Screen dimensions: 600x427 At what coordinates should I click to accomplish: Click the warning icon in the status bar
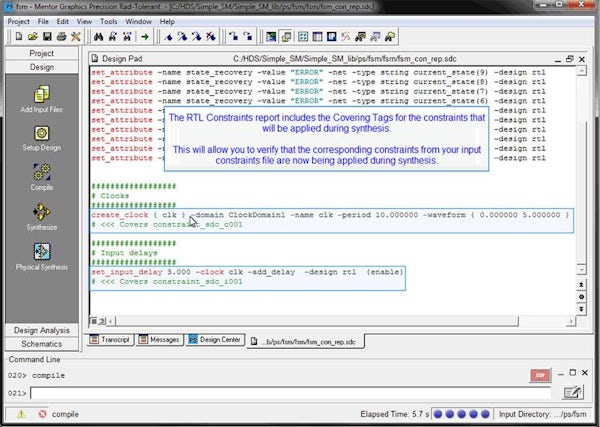coord(21,414)
